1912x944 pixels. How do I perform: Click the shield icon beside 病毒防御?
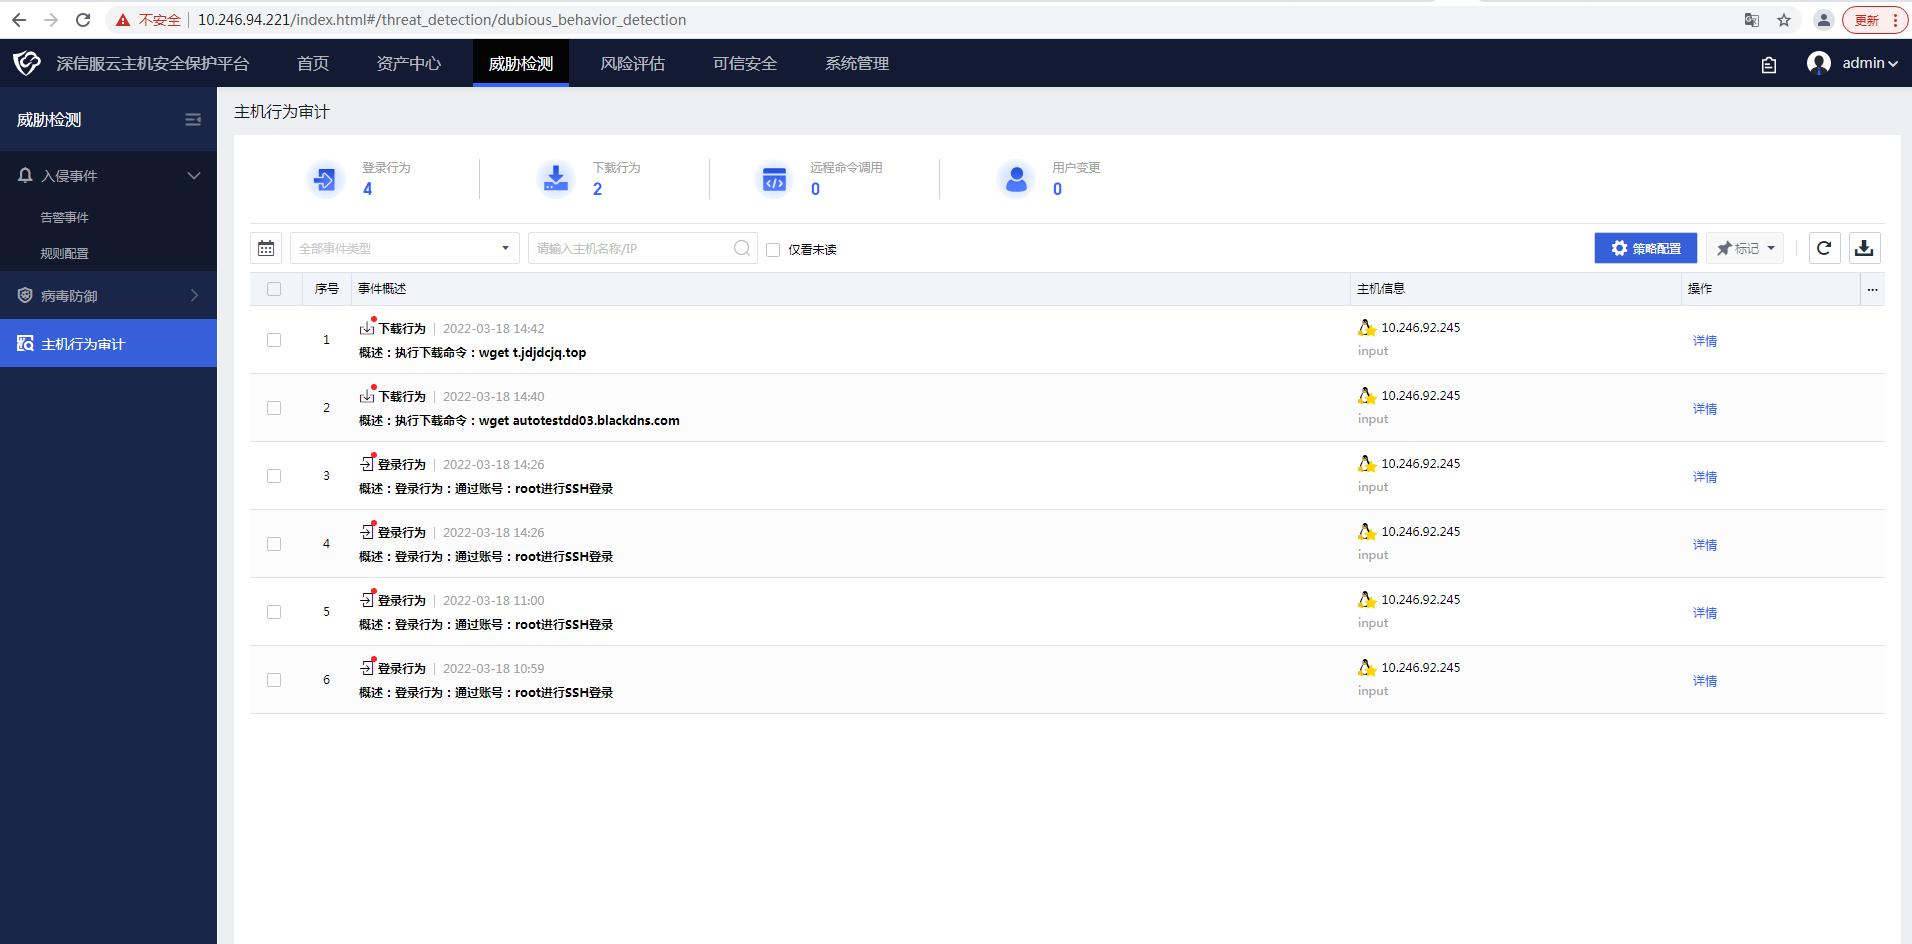pos(25,295)
